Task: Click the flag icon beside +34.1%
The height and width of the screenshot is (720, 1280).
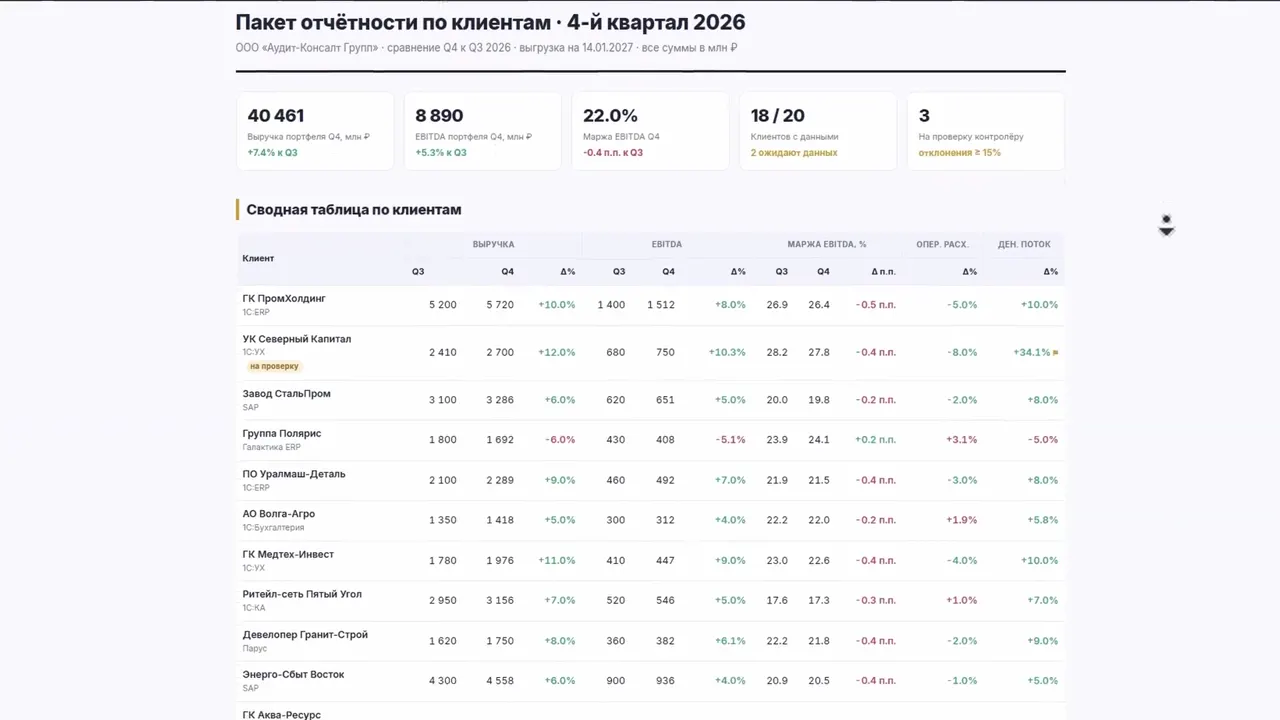Action: click(x=1056, y=353)
